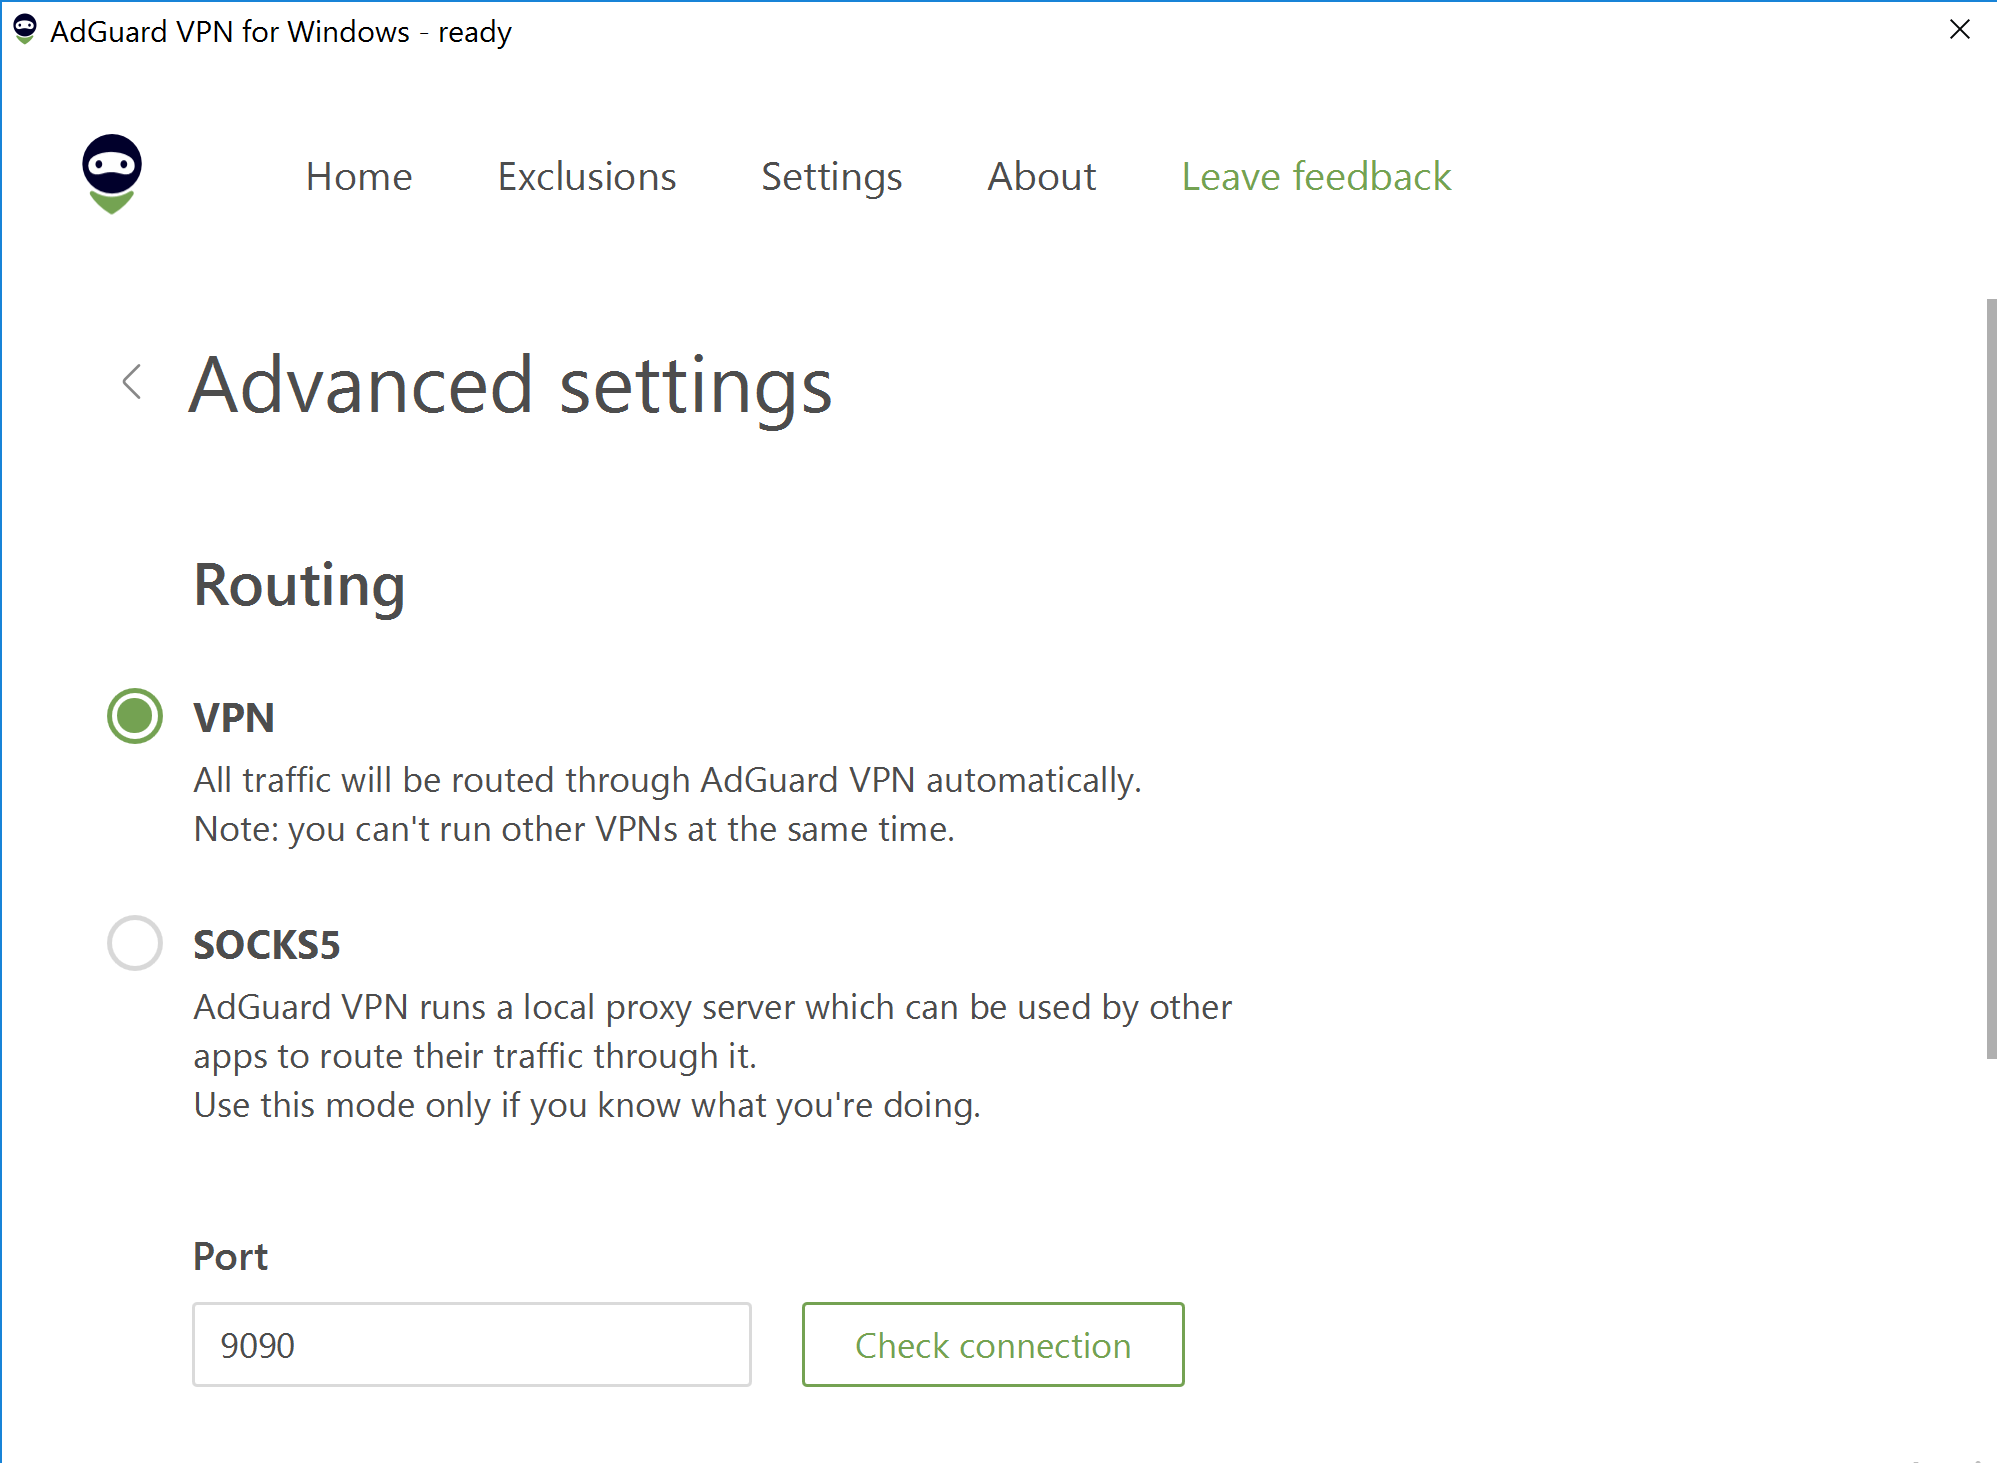The width and height of the screenshot is (1997, 1463).
Task: Go back using the left chevron arrow
Action: pos(131,382)
